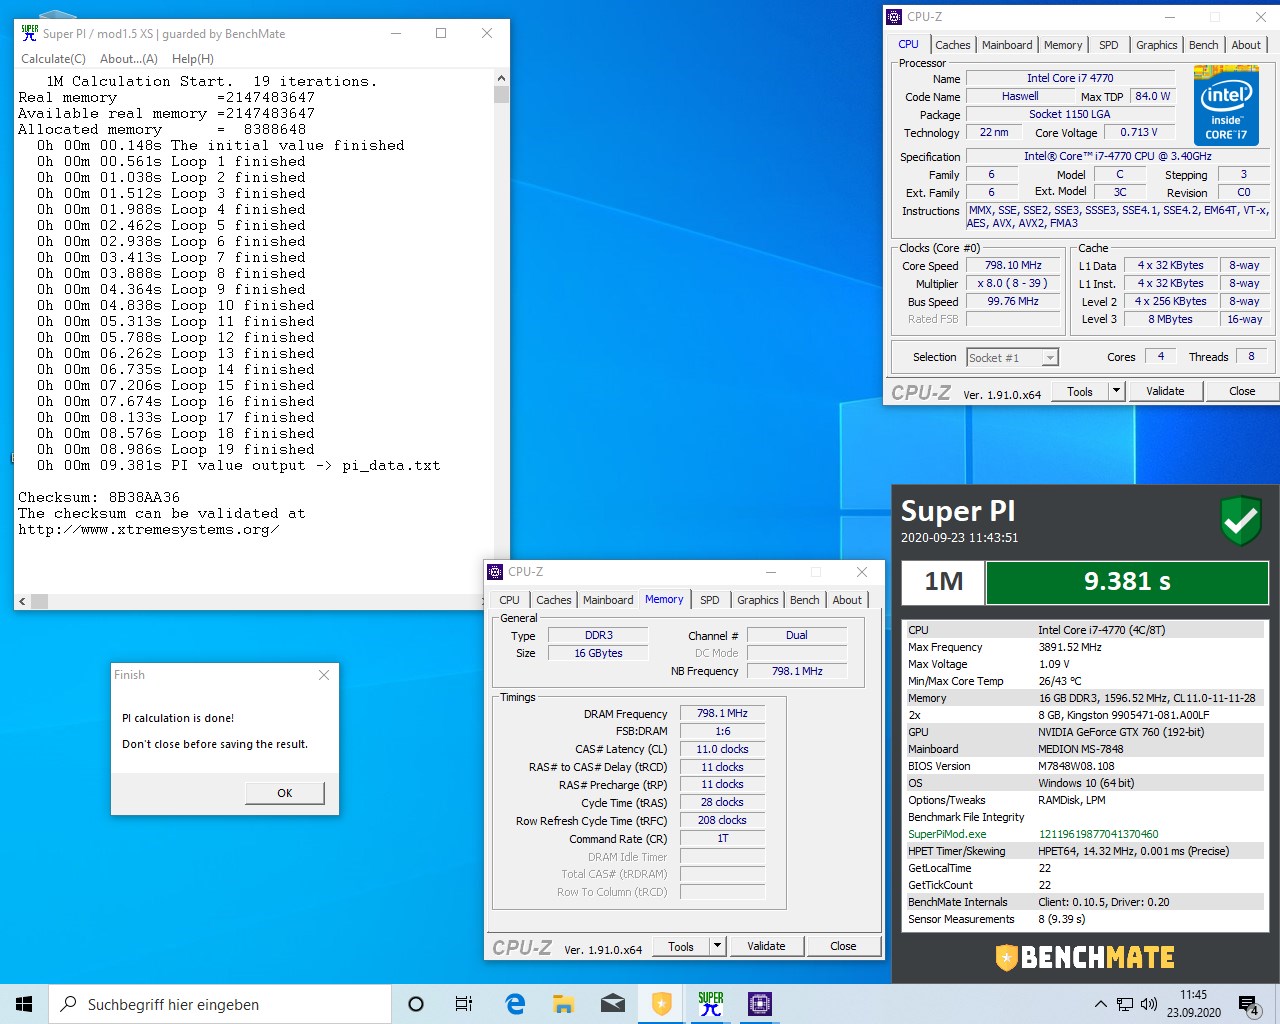This screenshot has height=1024, width=1280.
Task: Open the Windows Start menu
Action: (x=24, y=1004)
